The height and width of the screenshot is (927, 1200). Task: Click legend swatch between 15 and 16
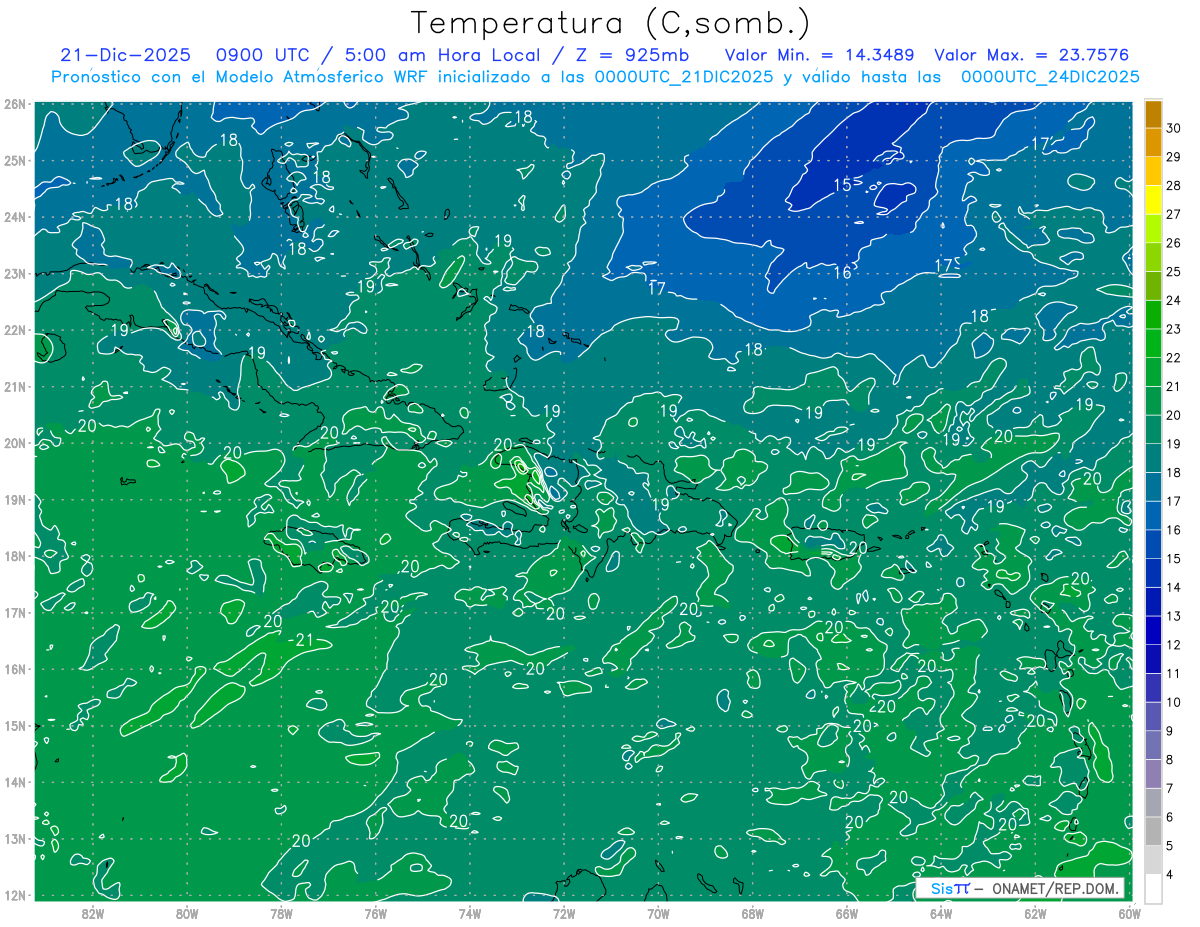1153,544
